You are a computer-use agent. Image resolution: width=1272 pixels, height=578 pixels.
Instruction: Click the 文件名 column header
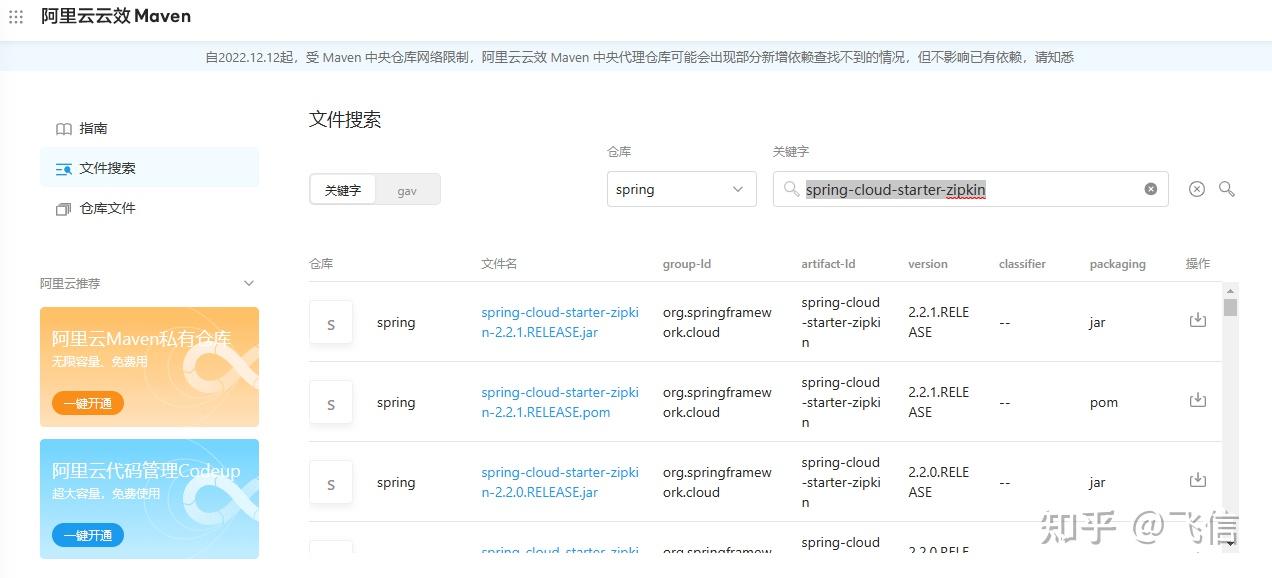pos(499,264)
